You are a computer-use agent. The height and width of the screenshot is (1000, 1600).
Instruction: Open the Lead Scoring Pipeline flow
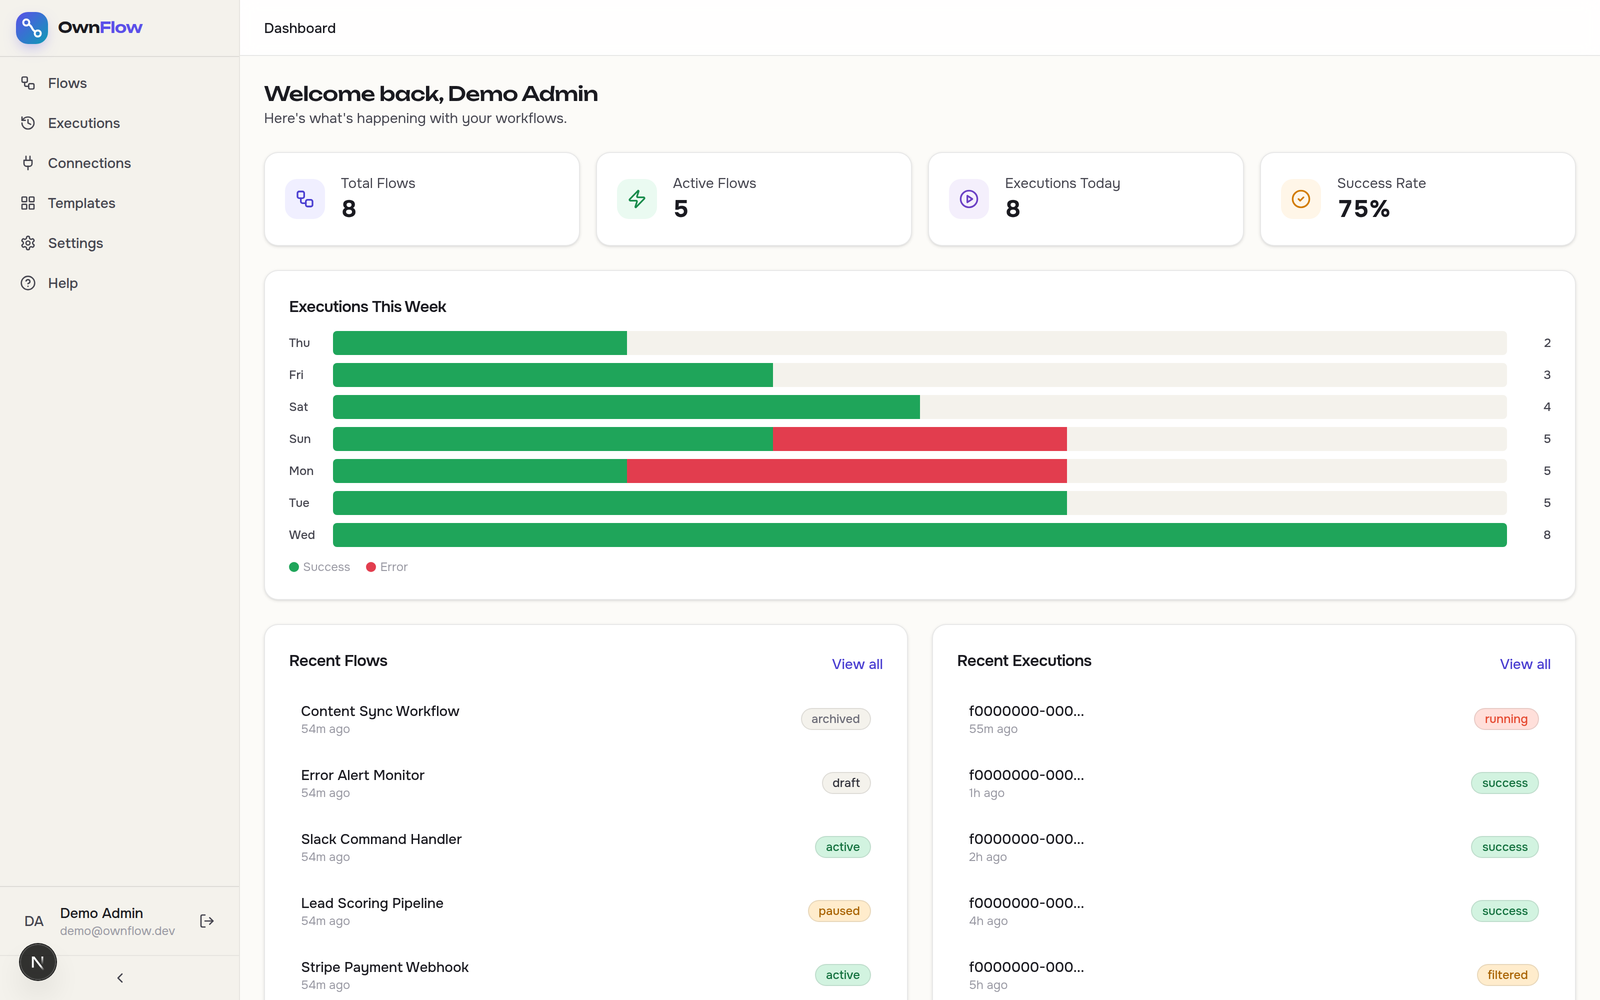586,911
